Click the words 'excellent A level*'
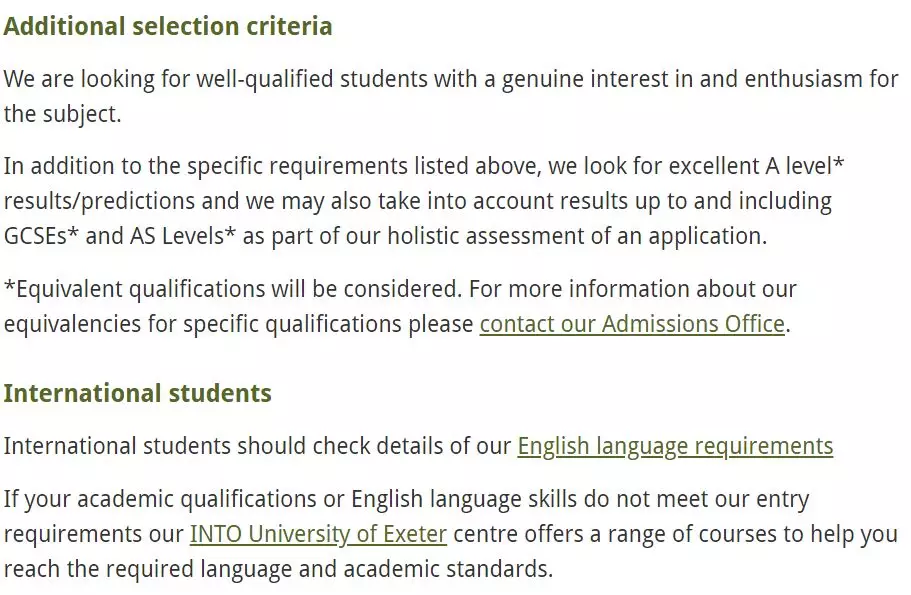Viewport: 911px width, 595px height. (x=756, y=166)
